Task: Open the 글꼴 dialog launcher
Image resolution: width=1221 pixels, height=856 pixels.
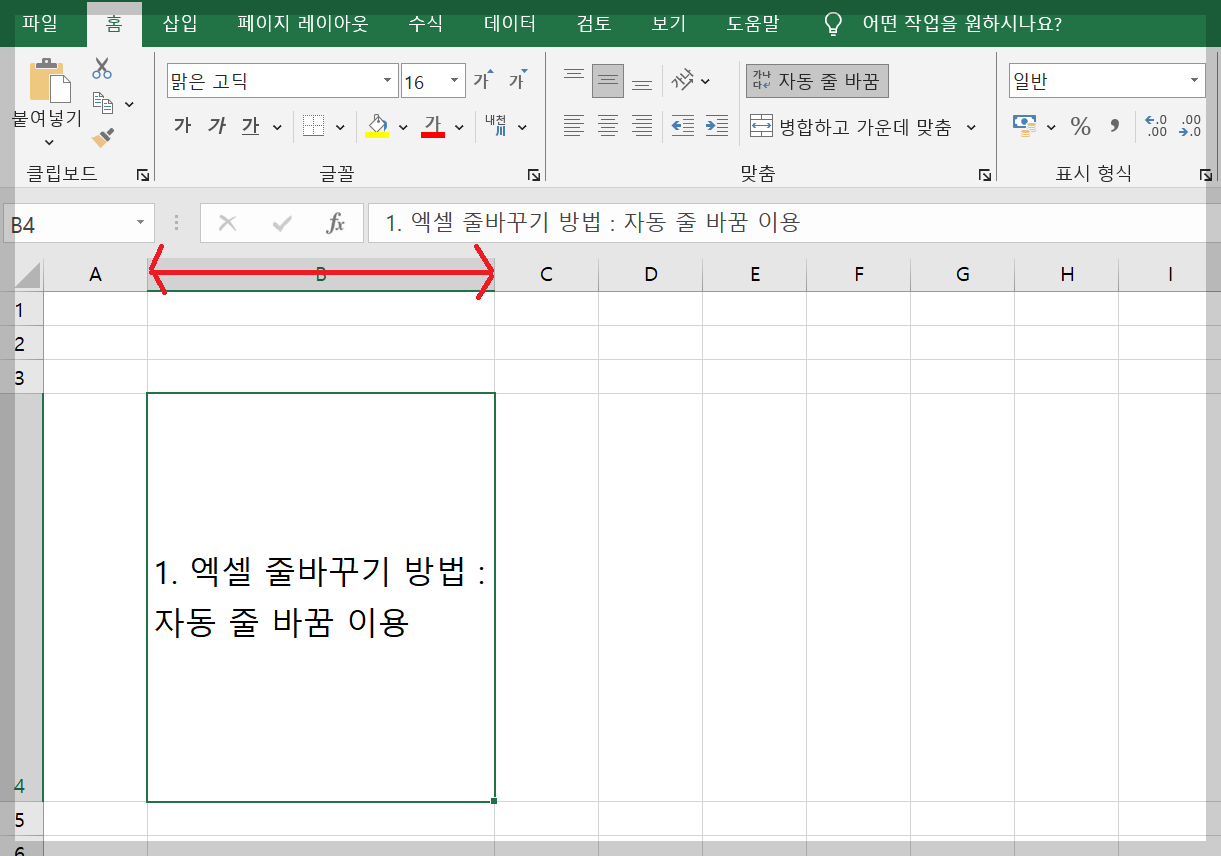Action: (x=534, y=174)
